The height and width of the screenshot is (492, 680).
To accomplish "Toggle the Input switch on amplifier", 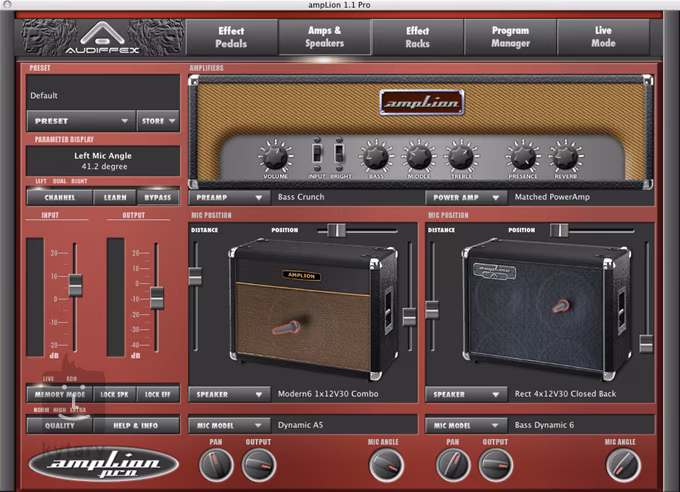I will [317, 155].
